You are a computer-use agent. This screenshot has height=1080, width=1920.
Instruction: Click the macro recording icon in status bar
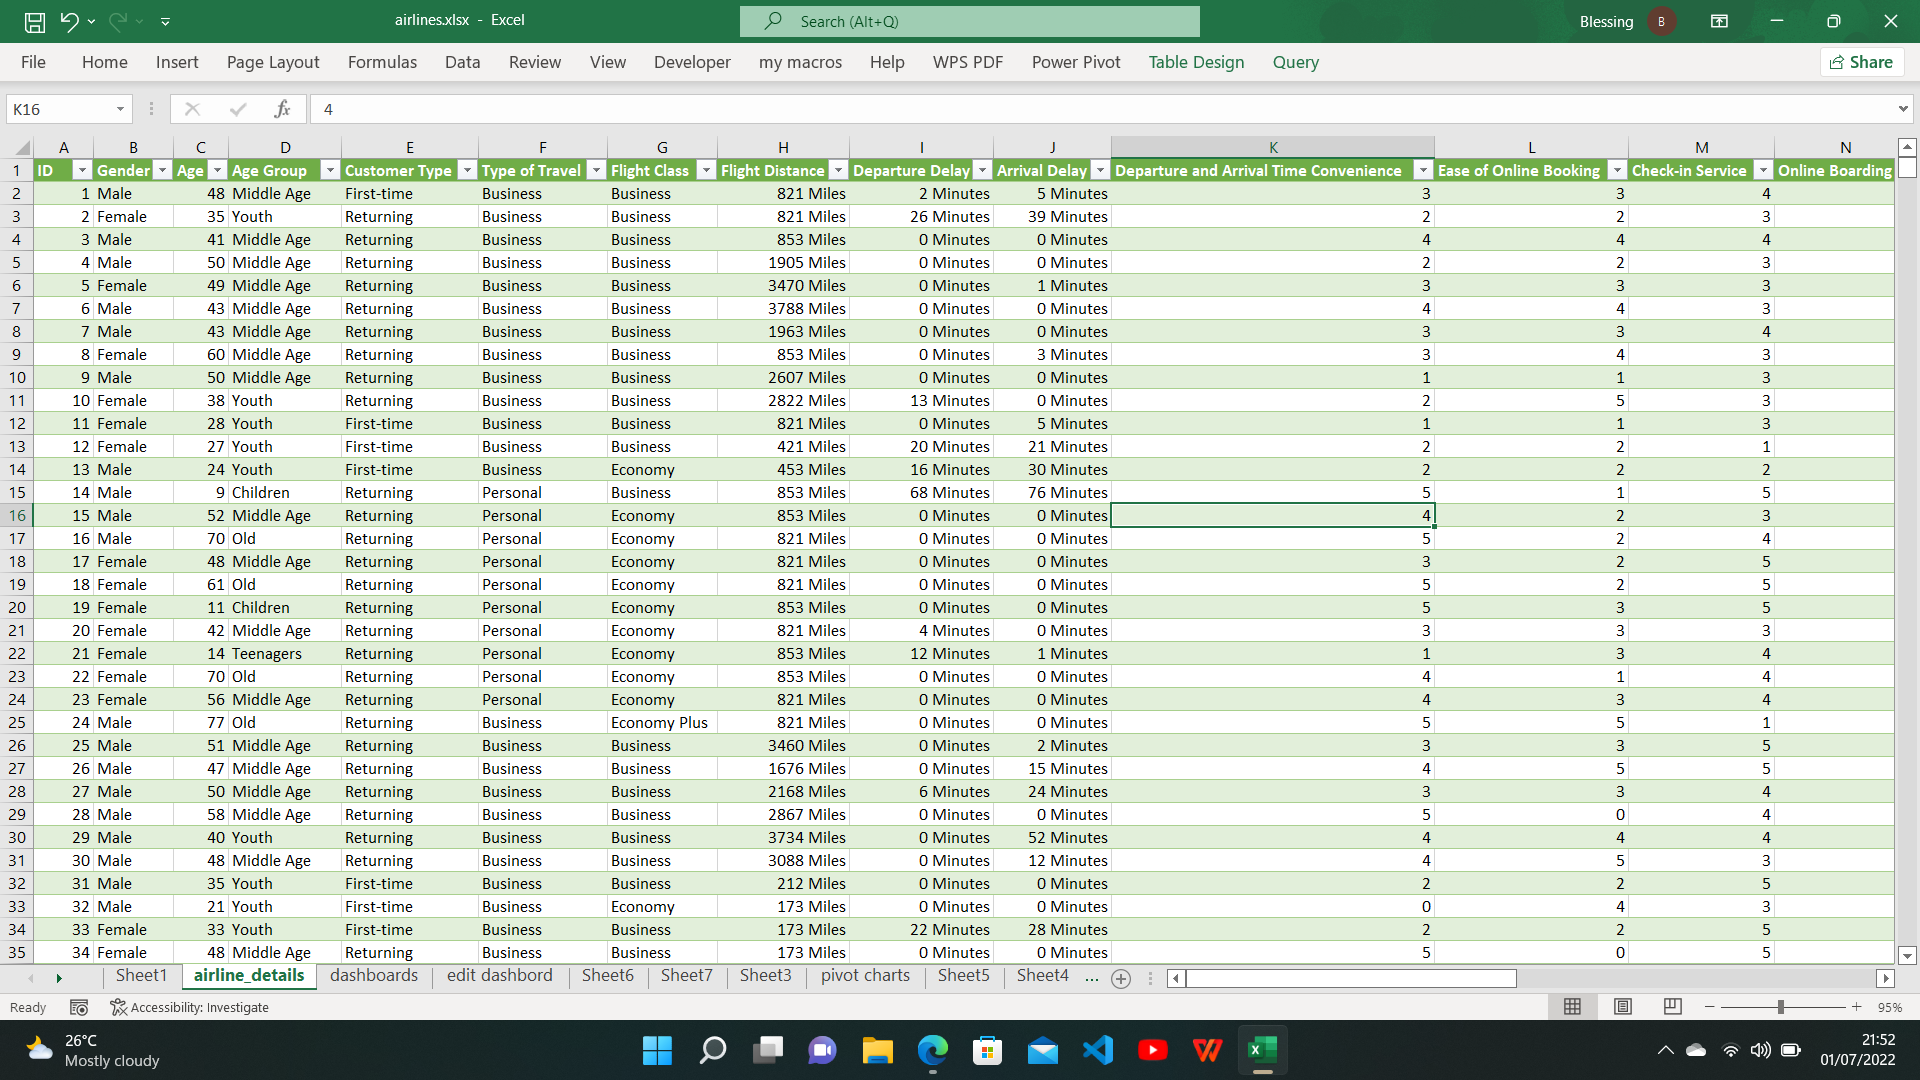tap(79, 1007)
